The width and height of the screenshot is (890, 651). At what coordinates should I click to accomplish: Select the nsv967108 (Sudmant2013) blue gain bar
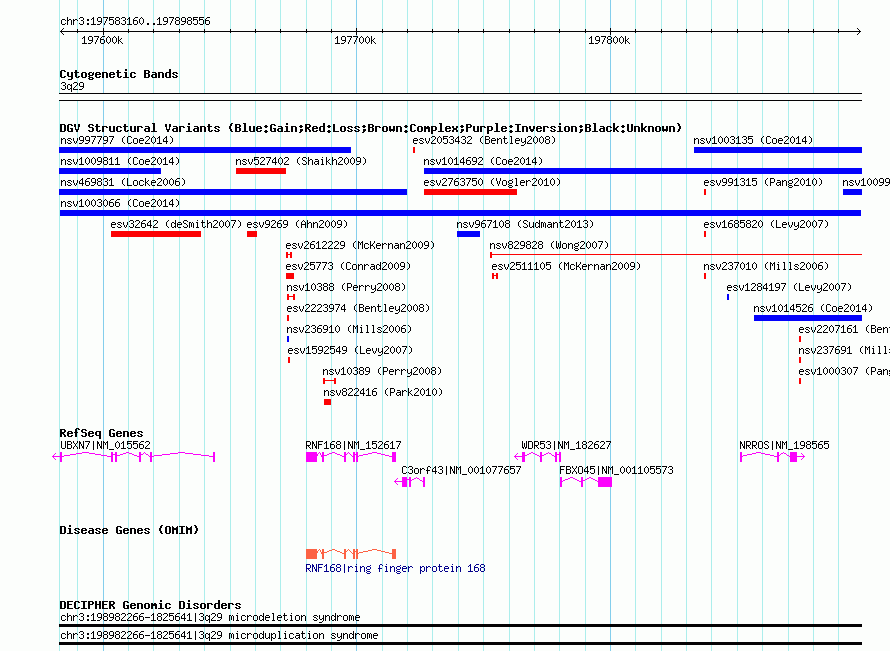point(468,234)
